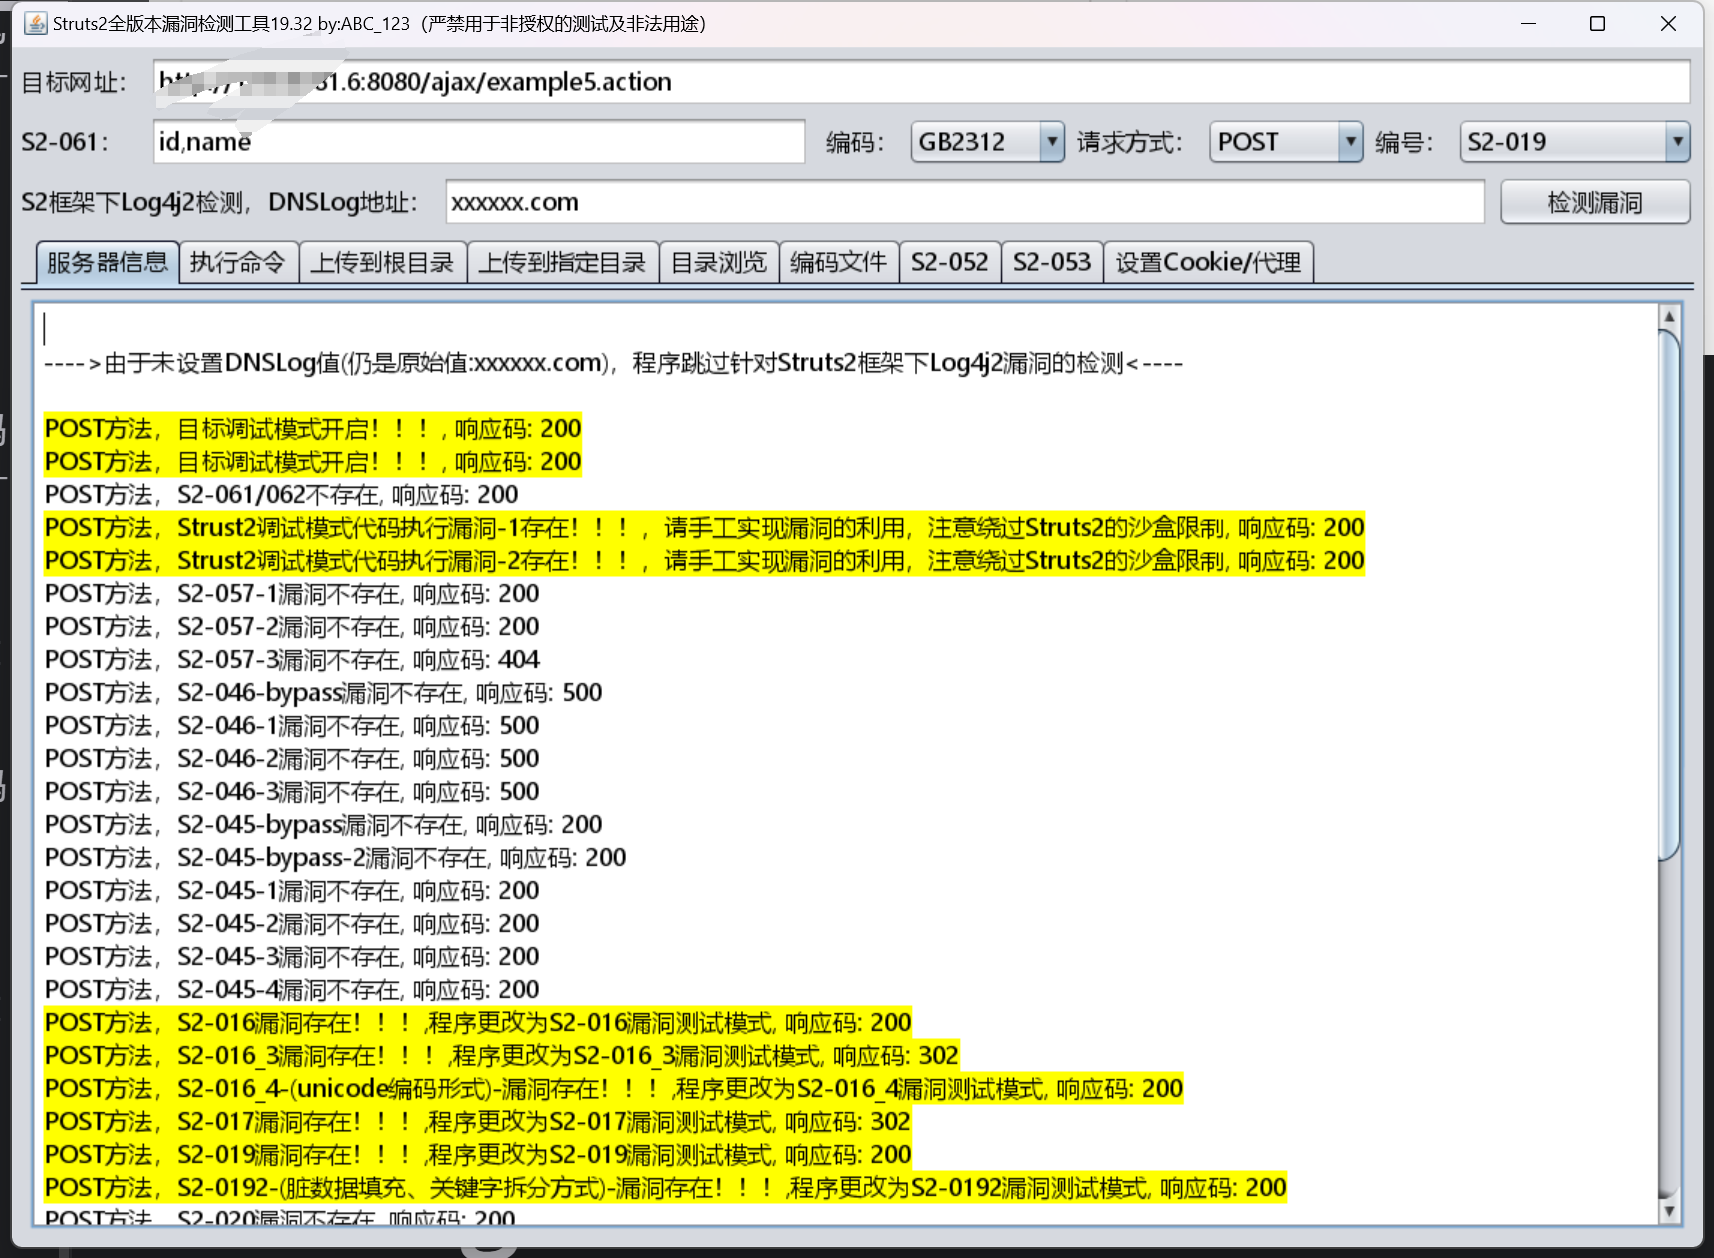Open the 上传到根目录 tab
The width and height of the screenshot is (1714, 1258).
click(382, 263)
